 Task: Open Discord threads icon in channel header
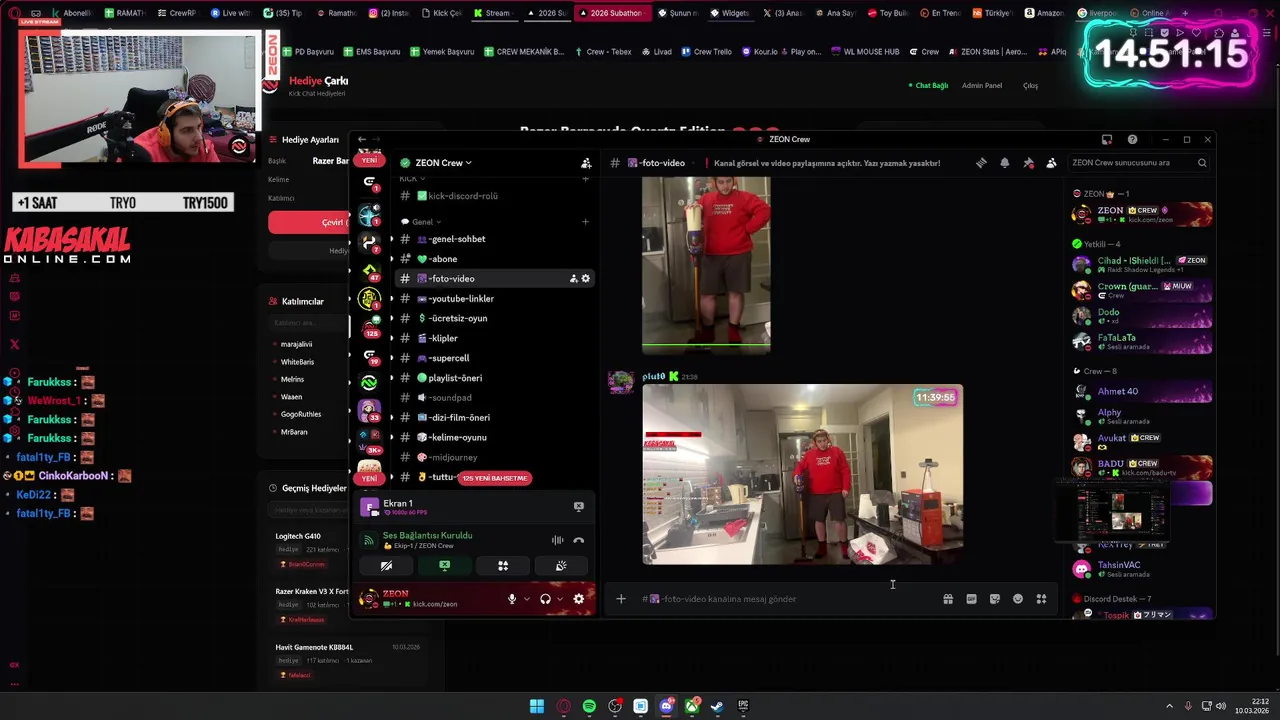click(x=981, y=163)
